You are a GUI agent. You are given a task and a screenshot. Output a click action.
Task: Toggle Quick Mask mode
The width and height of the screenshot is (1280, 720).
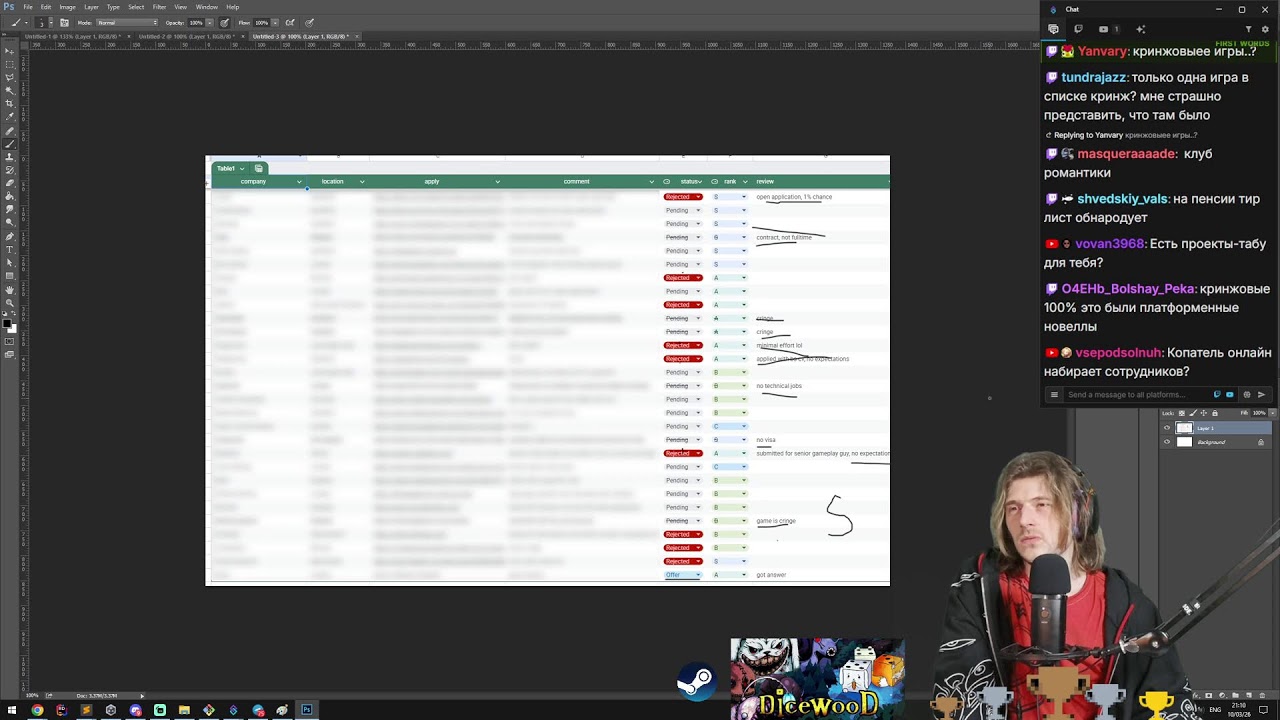[x=9, y=341]
